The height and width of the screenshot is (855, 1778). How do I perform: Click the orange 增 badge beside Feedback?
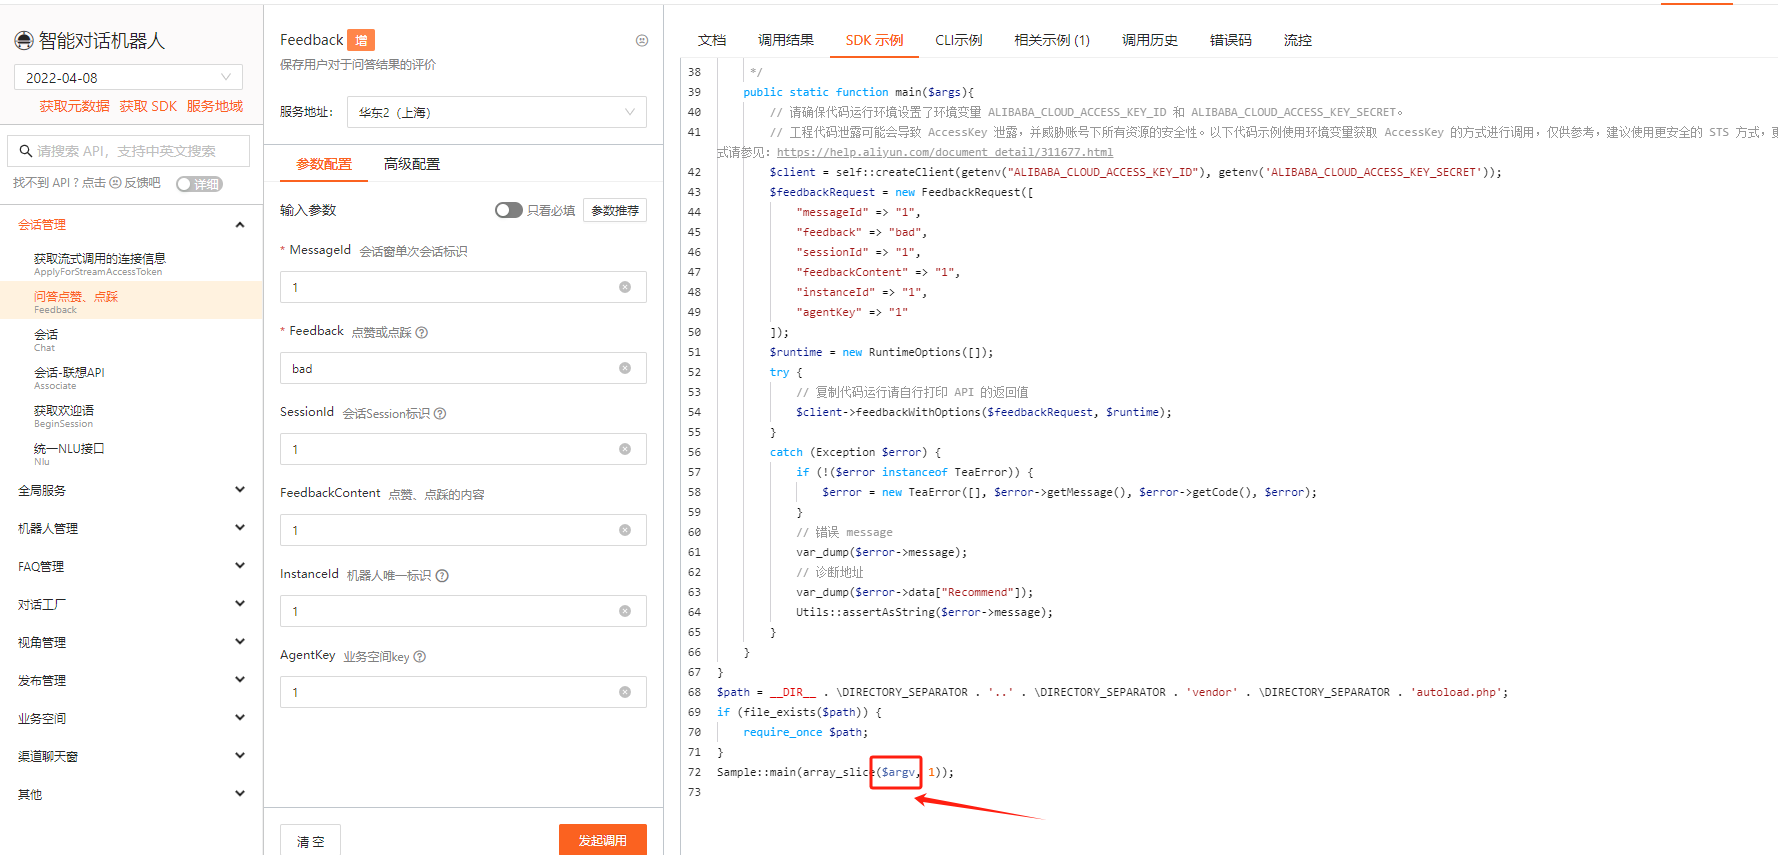coord(361,40)
